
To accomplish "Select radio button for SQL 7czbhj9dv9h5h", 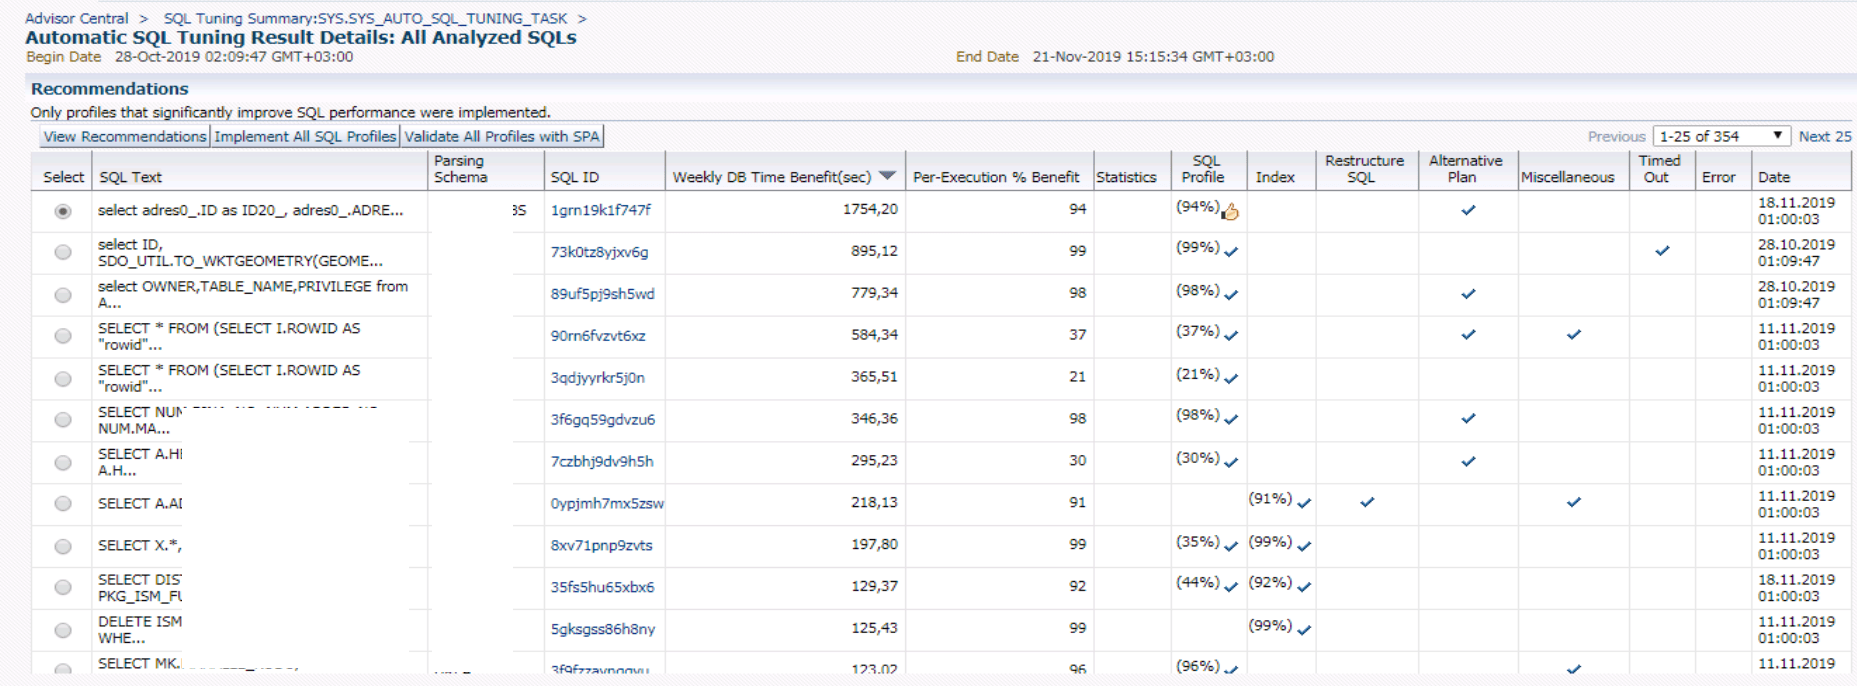I will (63, 463).
